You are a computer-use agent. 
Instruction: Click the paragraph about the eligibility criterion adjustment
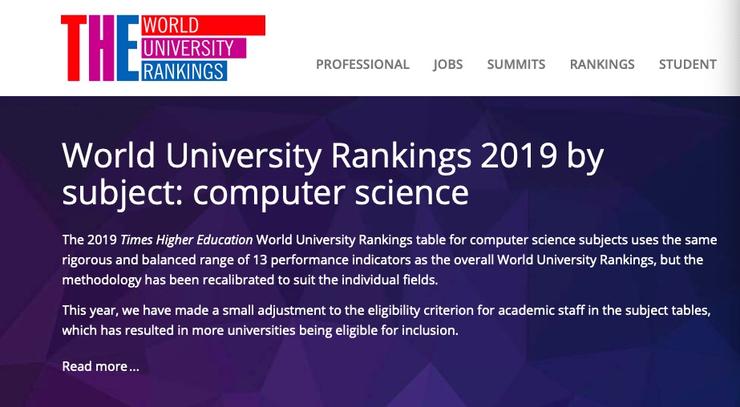click(387, 320)
